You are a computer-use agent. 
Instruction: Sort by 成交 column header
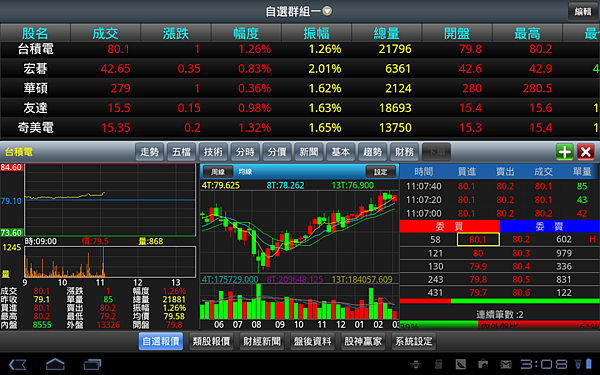click(106, 33)
